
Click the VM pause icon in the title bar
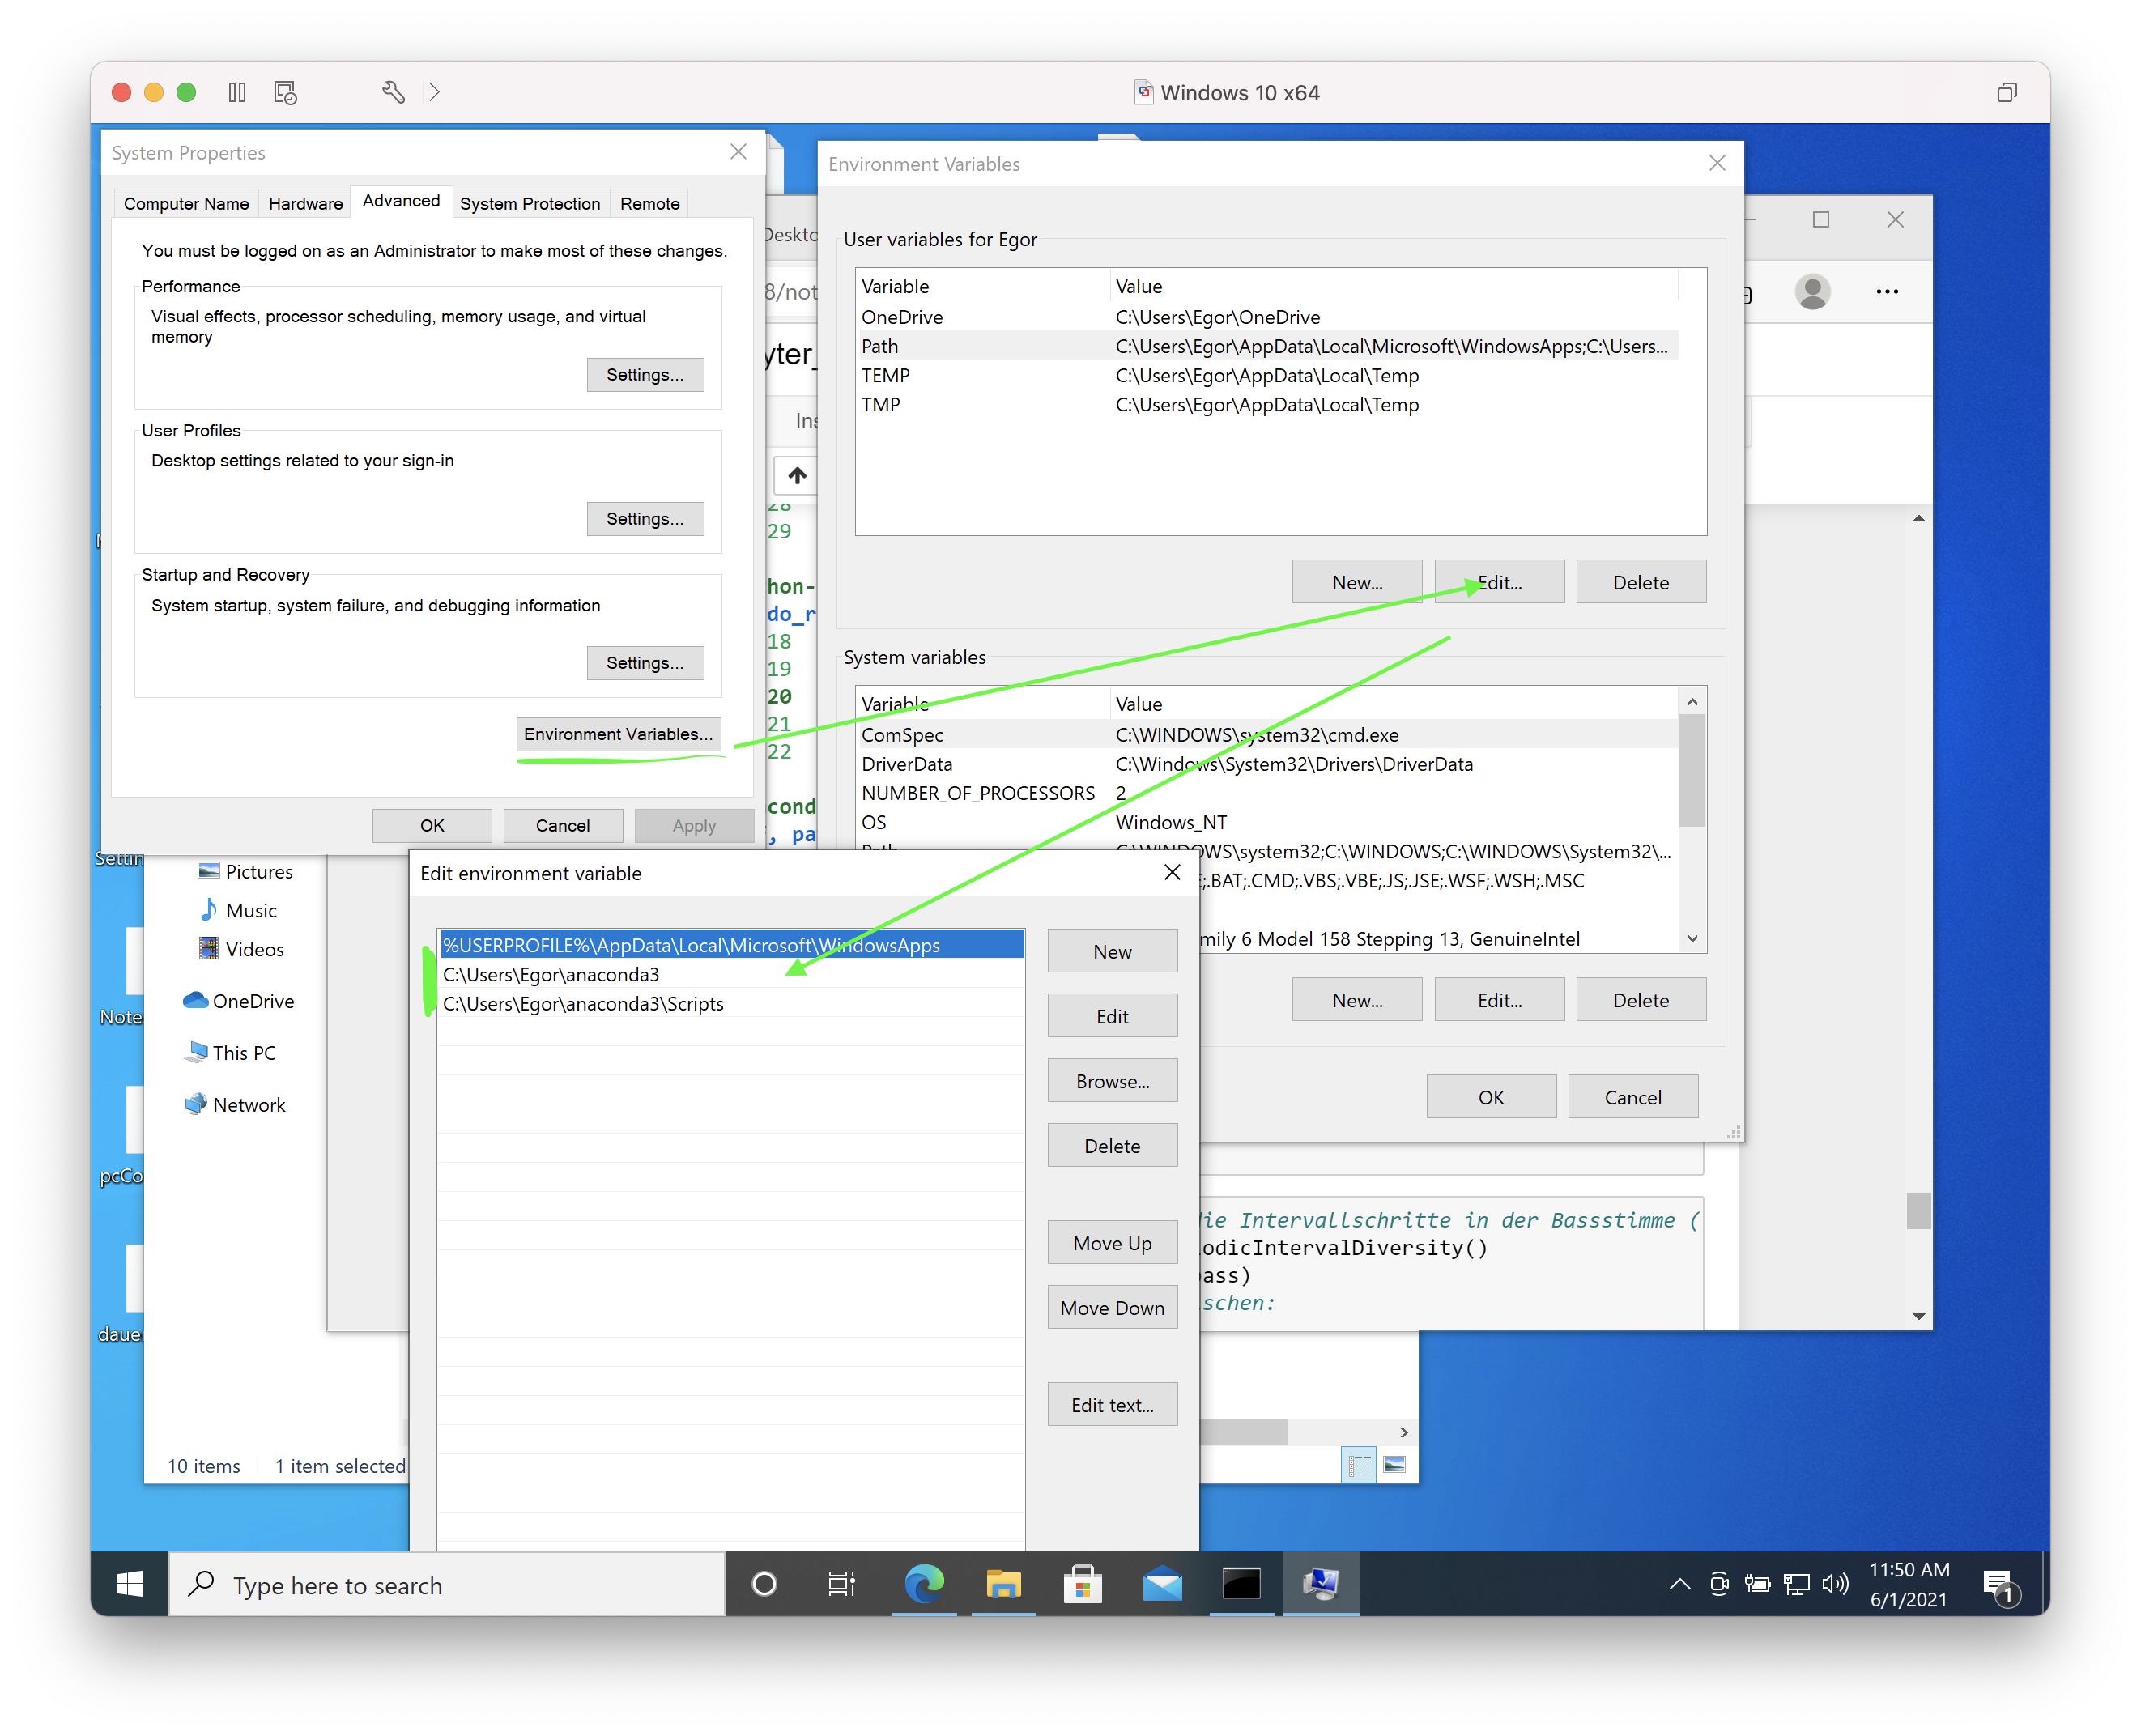tap(237, 93)
